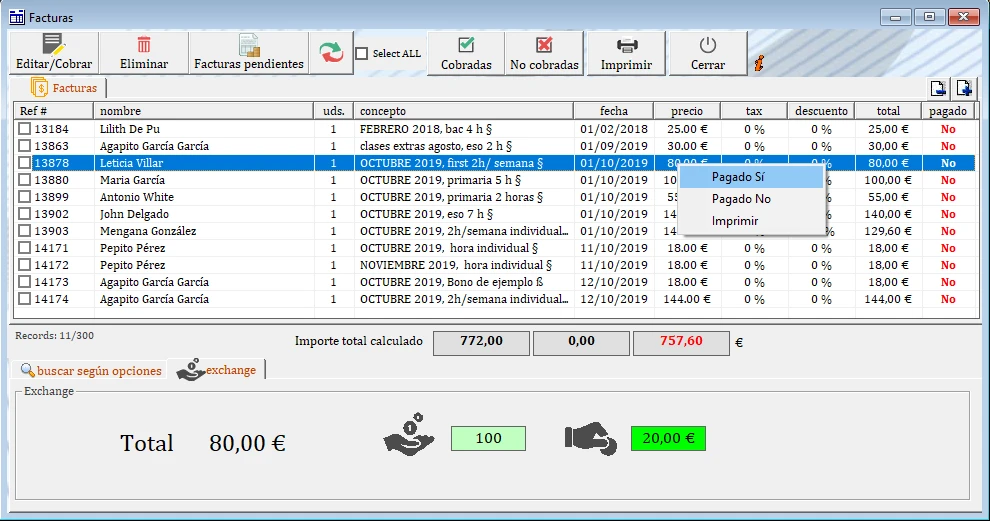Image resolution: width=990 pixels, height=521 pixels.
Task: Check the box for invoice 13902
Action: 24,214
